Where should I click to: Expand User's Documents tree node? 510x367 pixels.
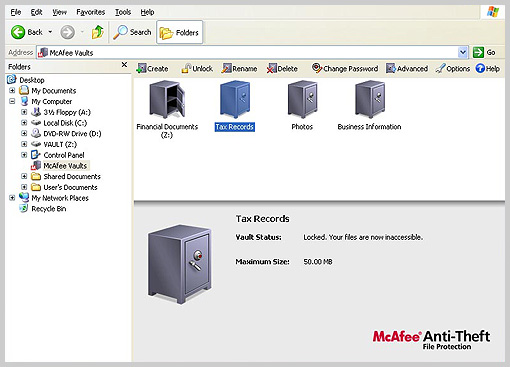(x=24, y=187)
